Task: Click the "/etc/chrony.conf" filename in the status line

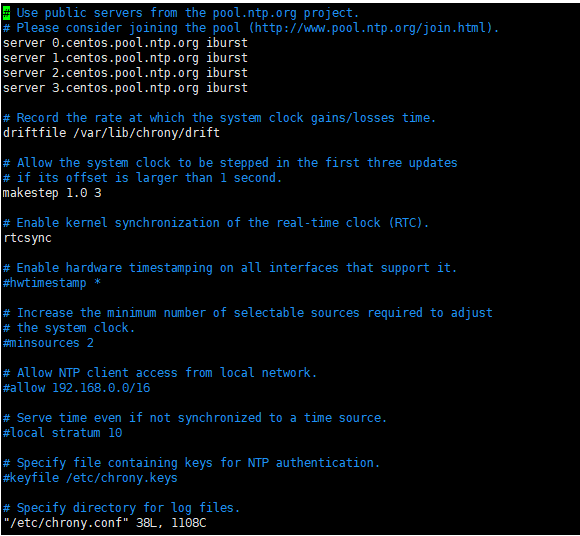Action: pyautogui.click(x=65, y=523)
